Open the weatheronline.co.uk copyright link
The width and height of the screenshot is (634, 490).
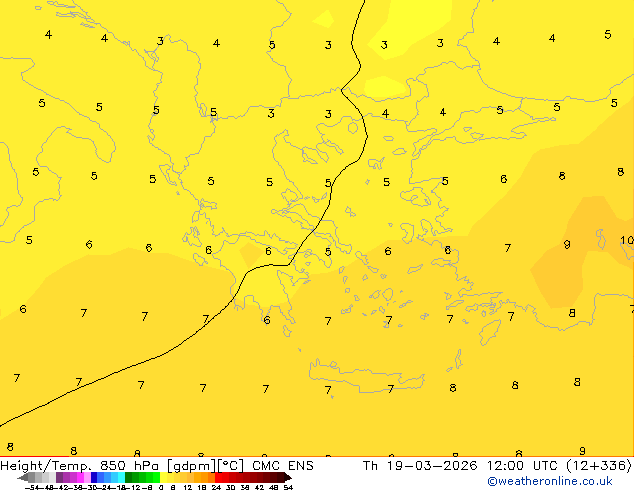click(550, 481)
